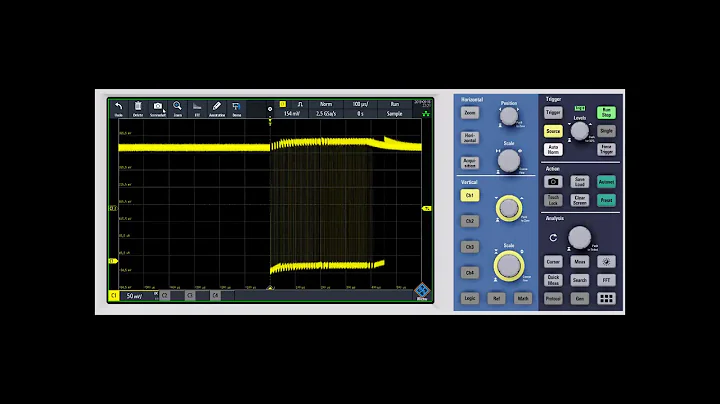Viewport: 720px width, 404px height.
Task: Click the Clear Screen button
Action: [579, 200]
